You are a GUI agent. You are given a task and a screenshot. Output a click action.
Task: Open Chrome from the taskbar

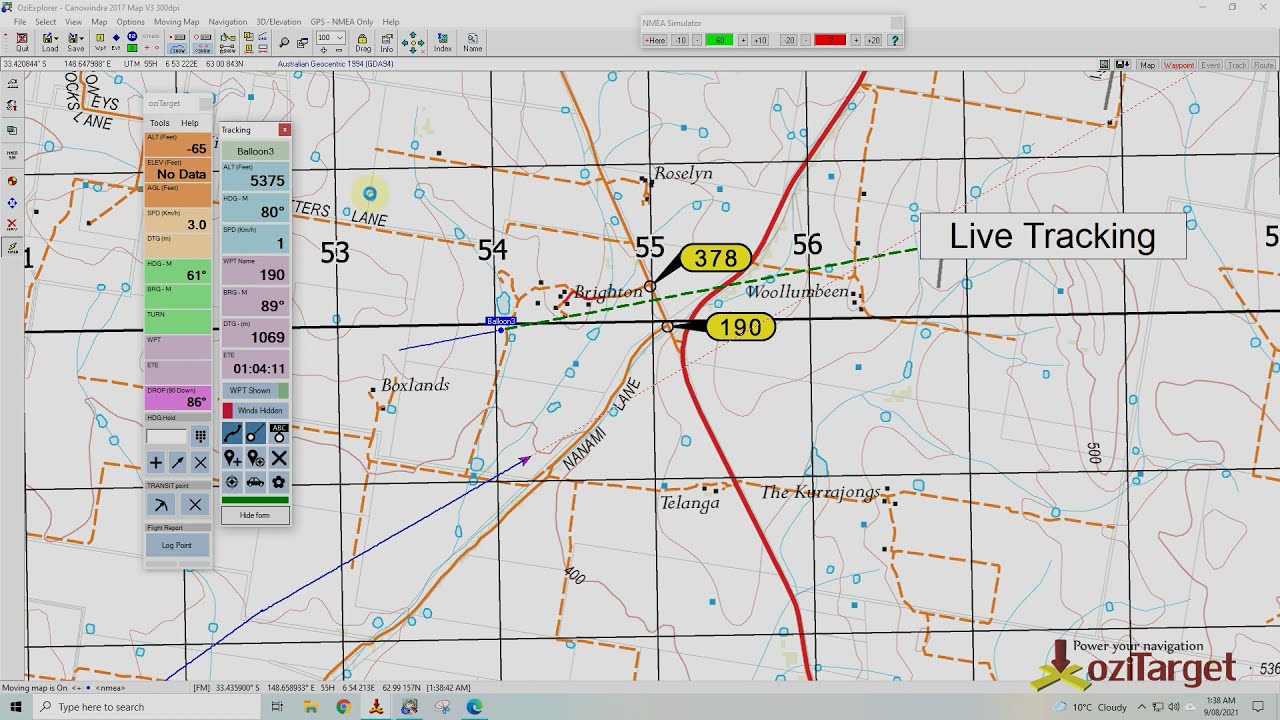click(343, 707)
